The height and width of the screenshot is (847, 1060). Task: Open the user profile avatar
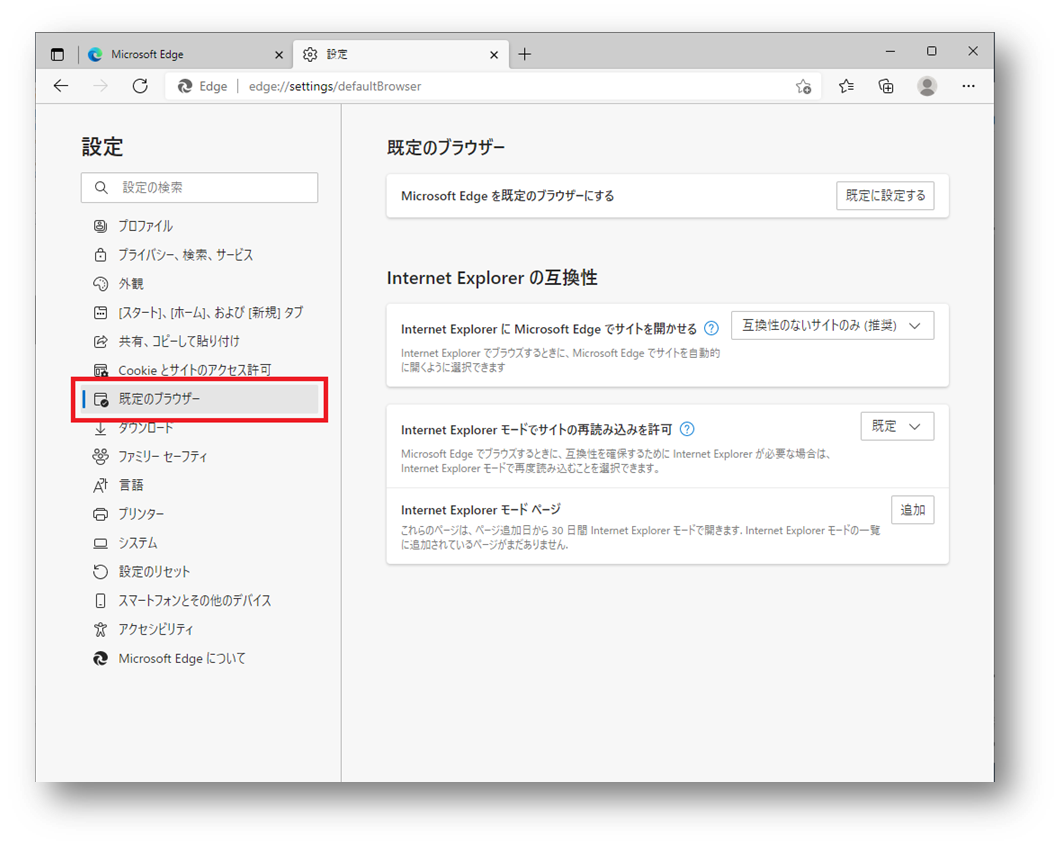click(927, 86)
